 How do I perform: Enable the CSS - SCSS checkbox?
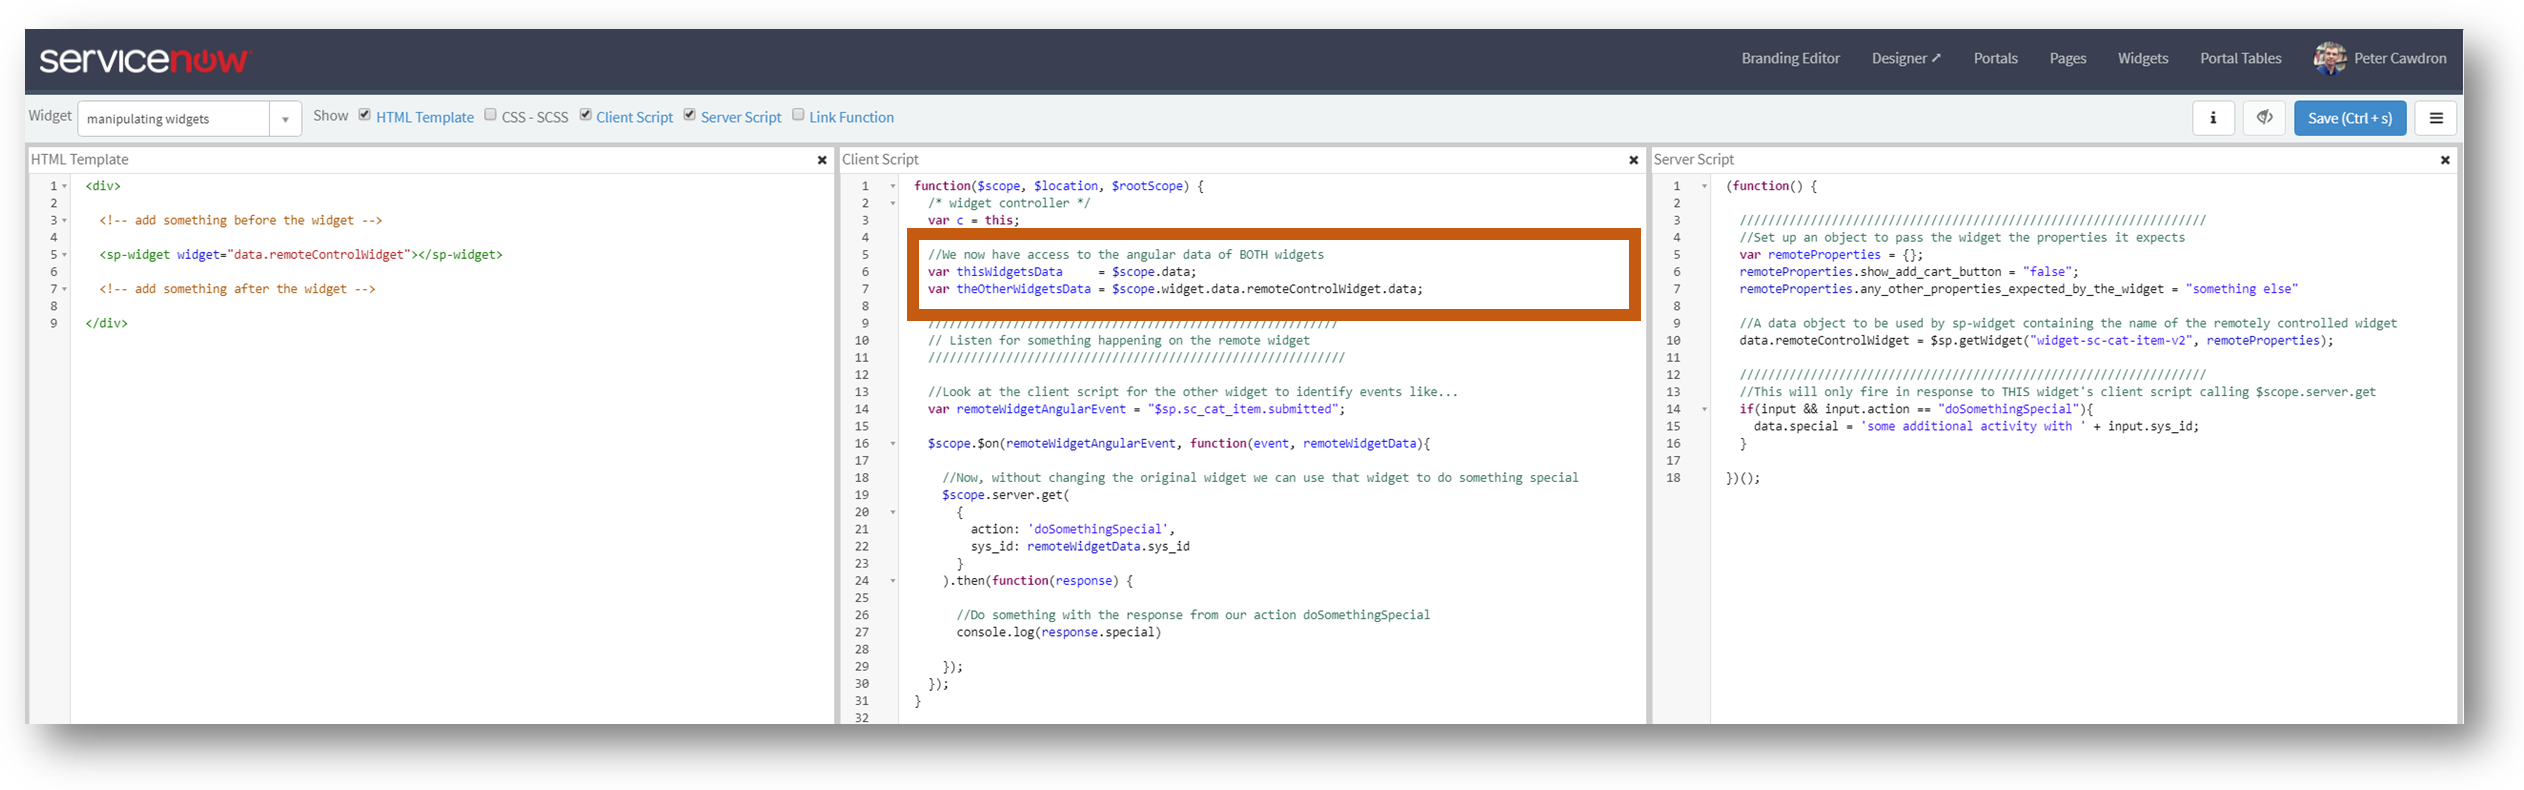click(x=490, y=115)
